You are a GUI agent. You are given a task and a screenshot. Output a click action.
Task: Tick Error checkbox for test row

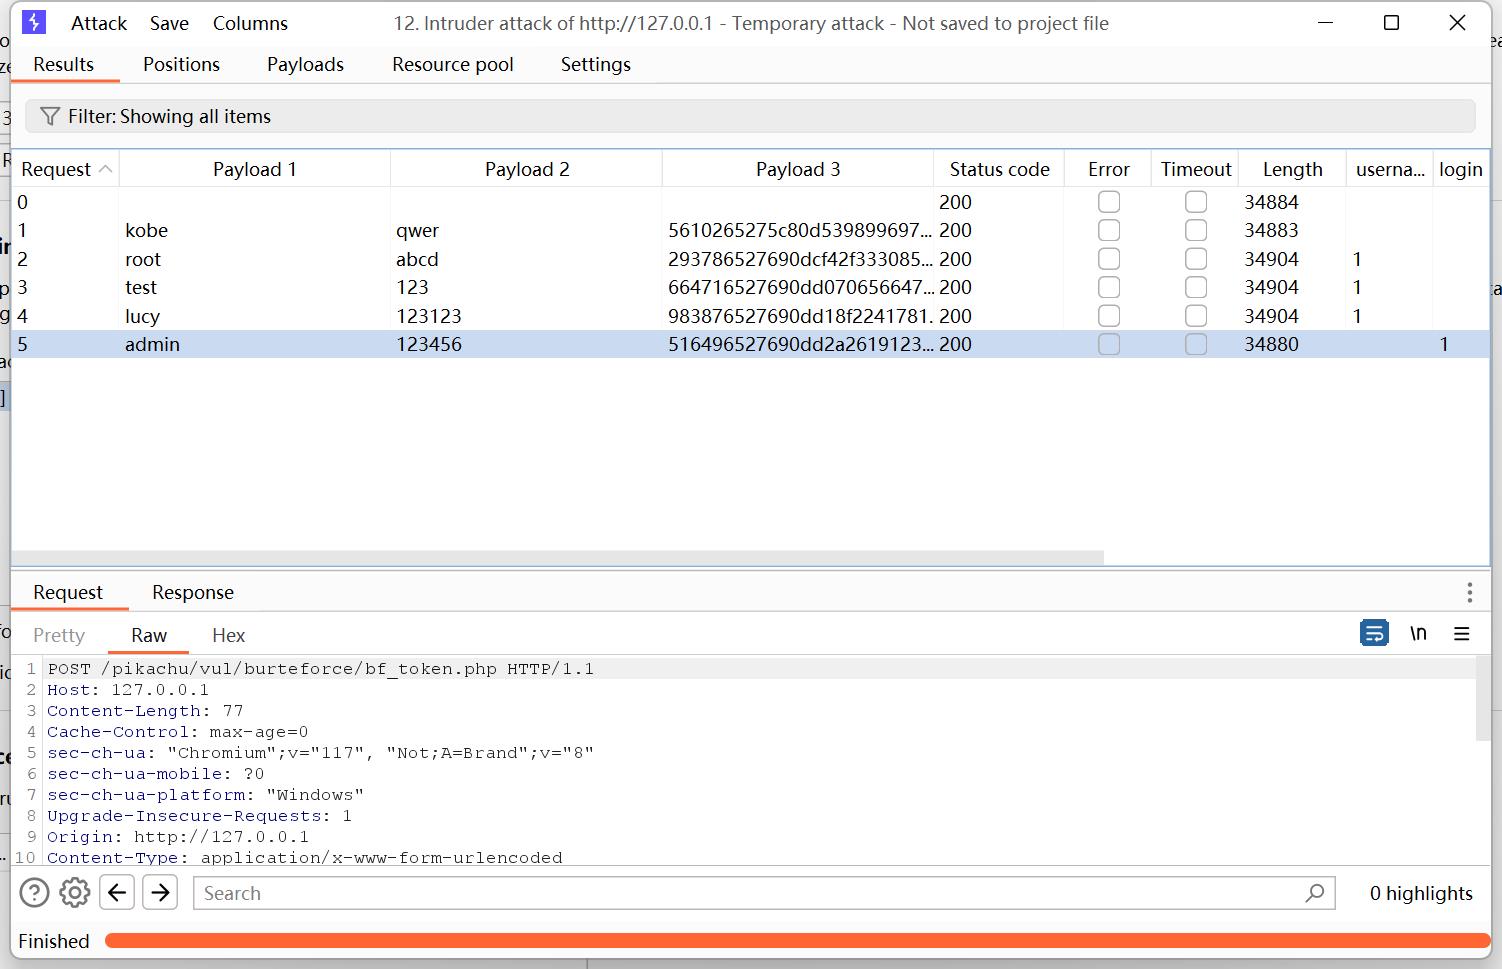tap(1108, 287)
